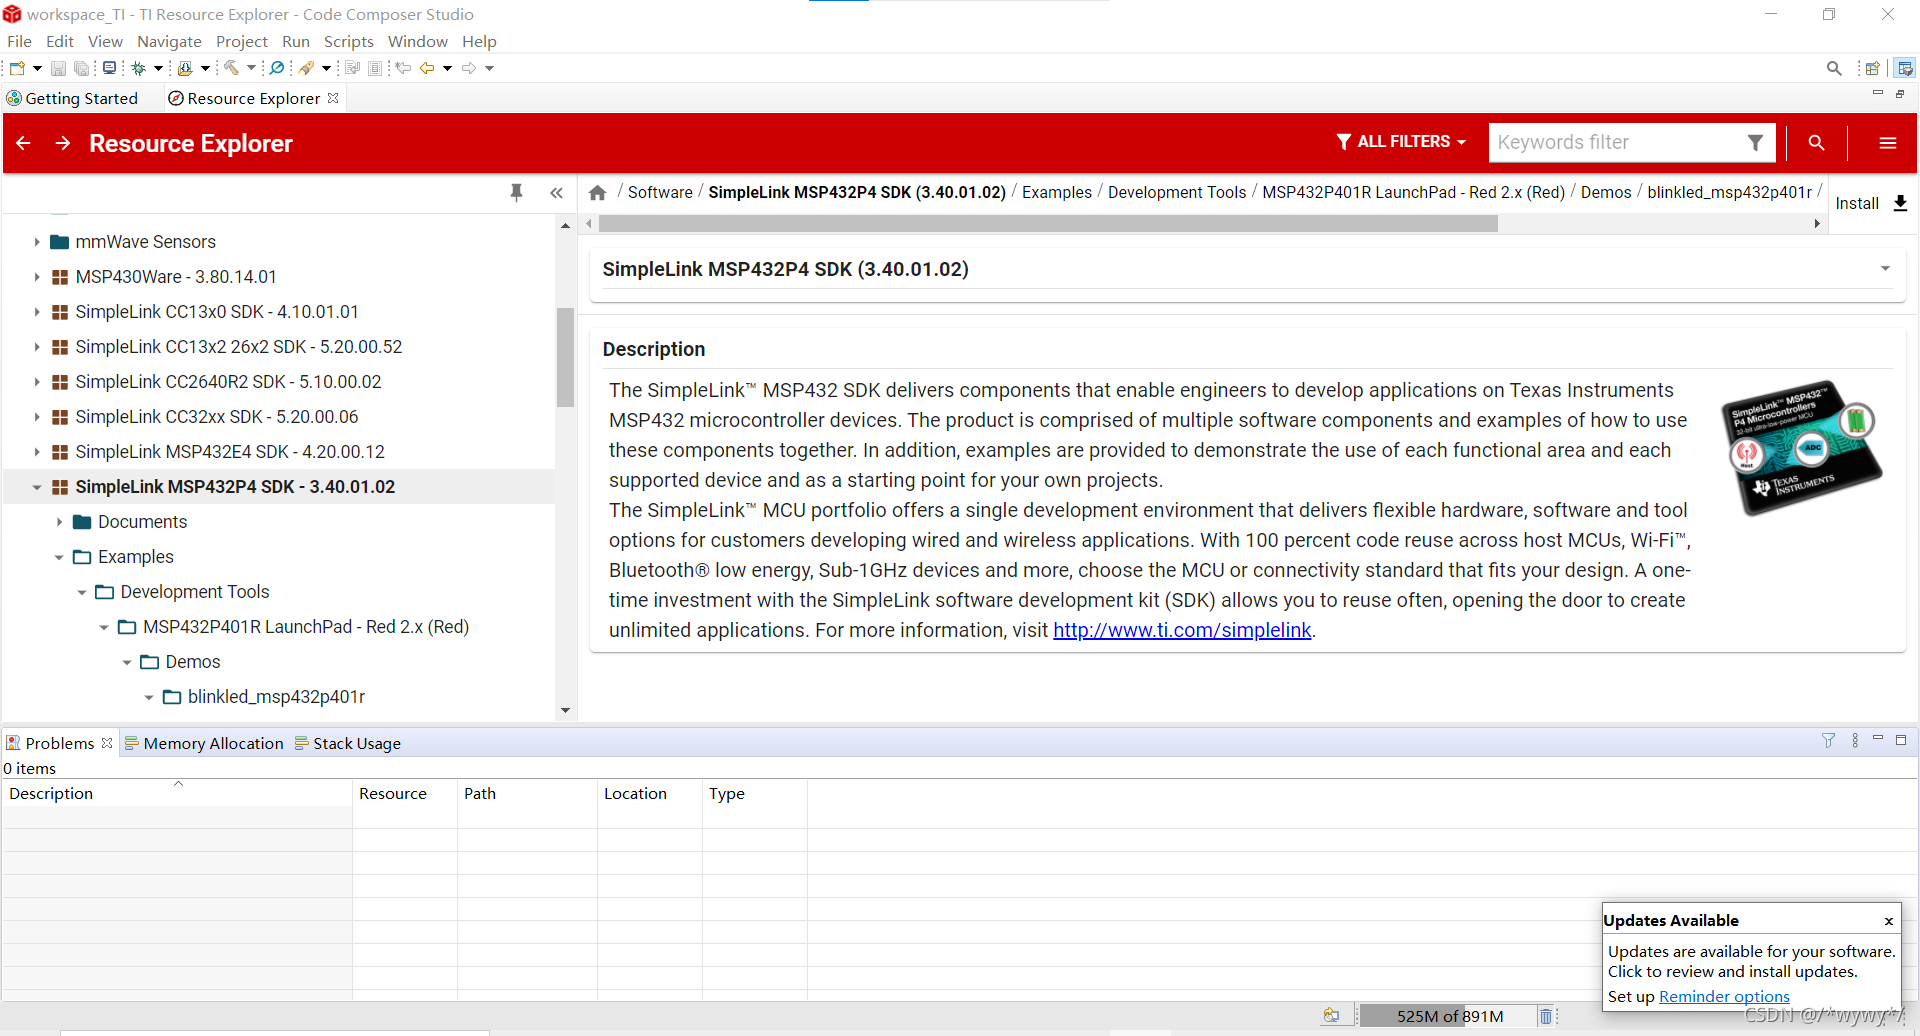Screen dimensions: 1920x1036
Task: Click the Search magnifier toolbar icon
Action: point(277,68)
